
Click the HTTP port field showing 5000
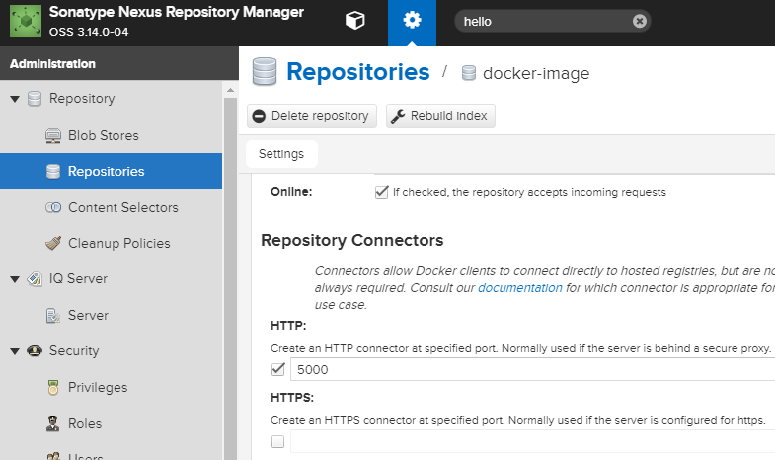point(532,370)
